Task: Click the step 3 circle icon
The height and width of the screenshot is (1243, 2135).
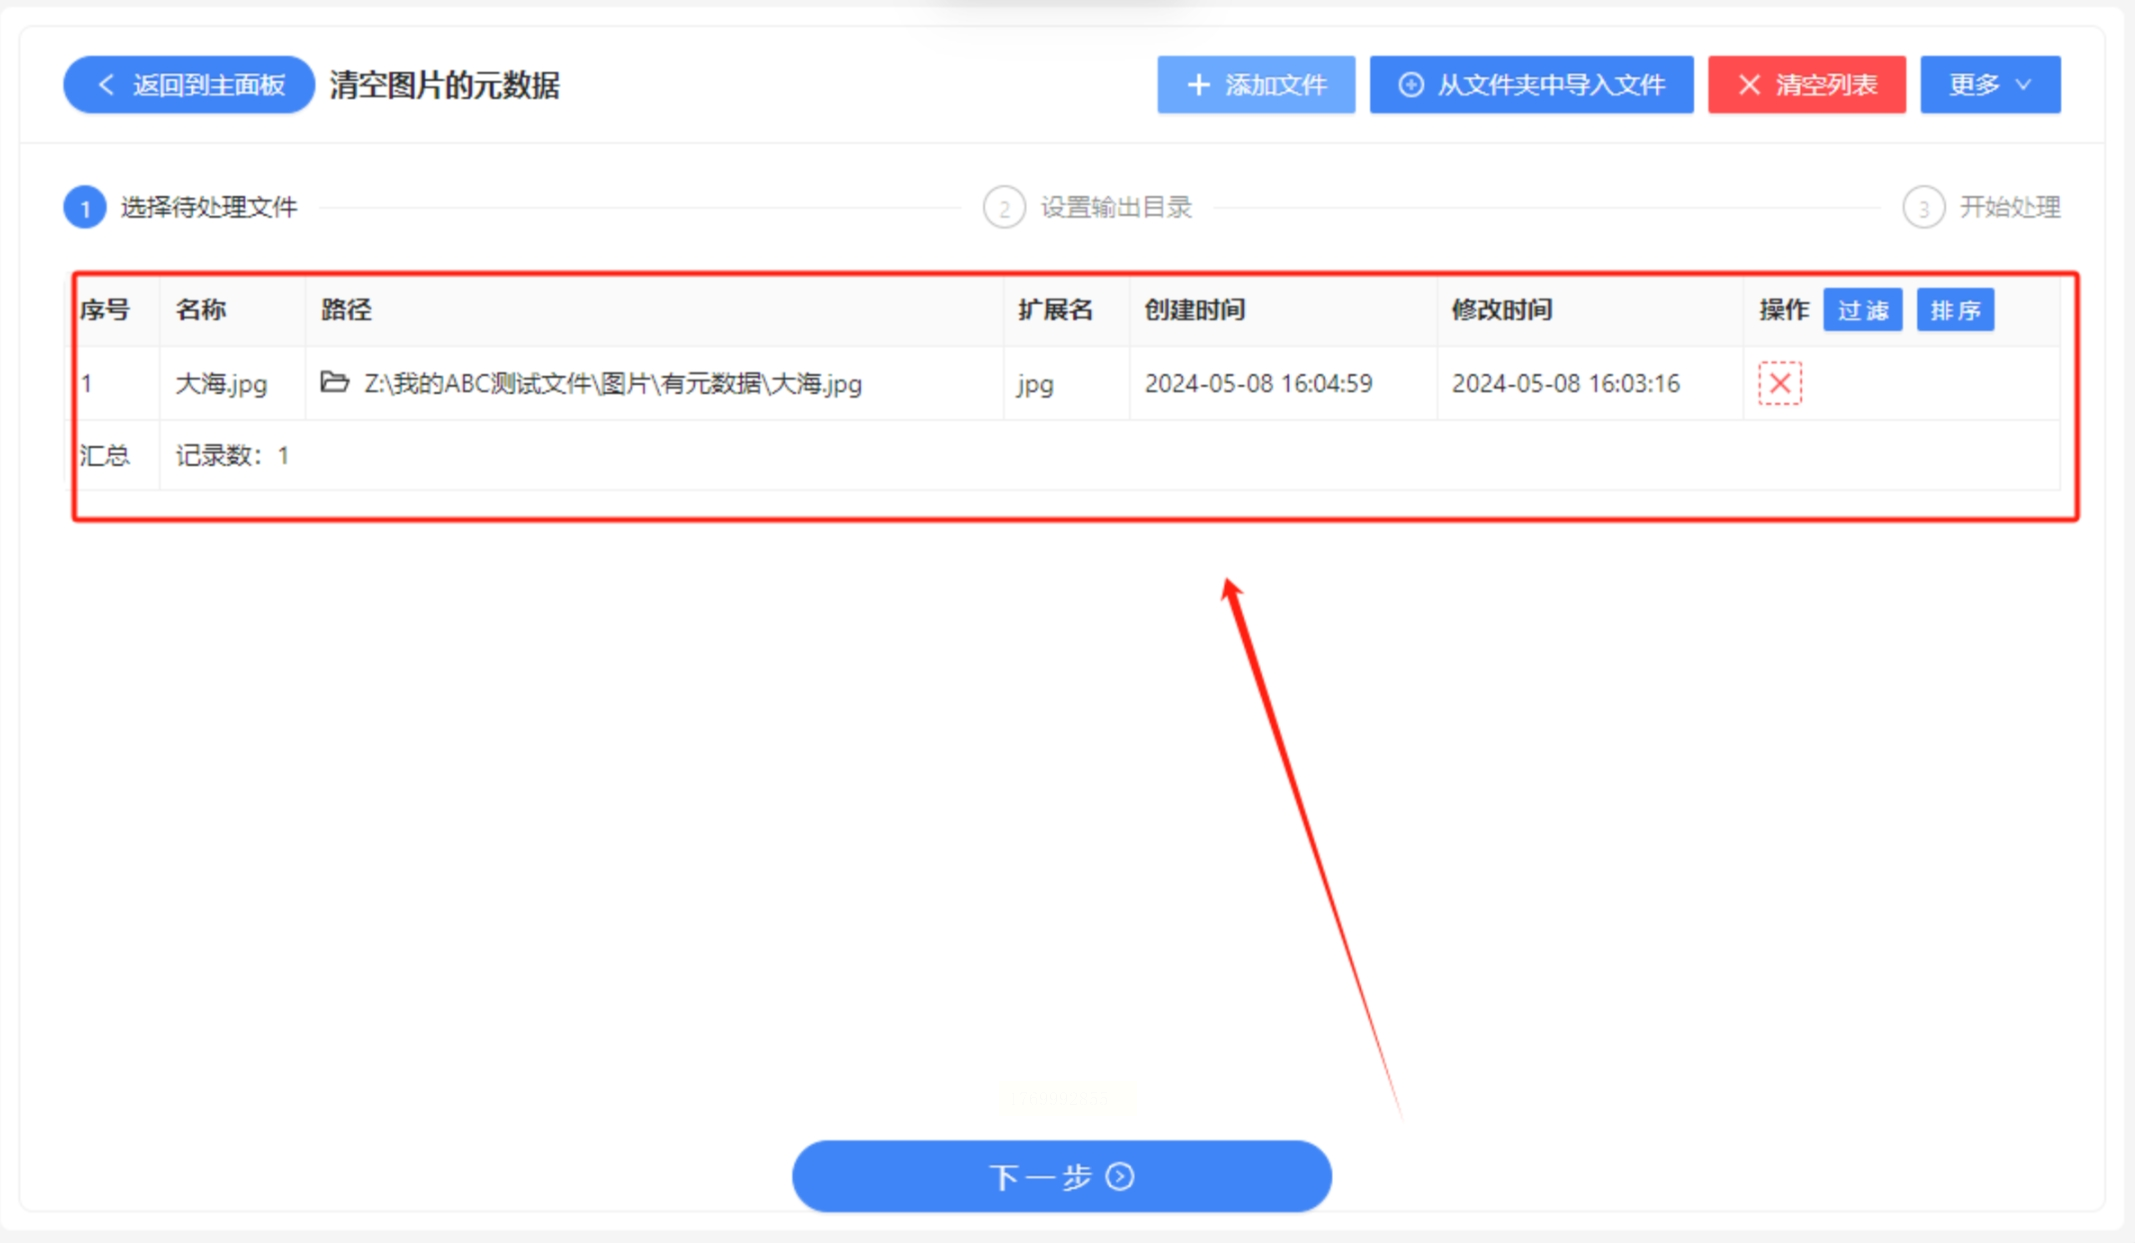Action: 1922,208
